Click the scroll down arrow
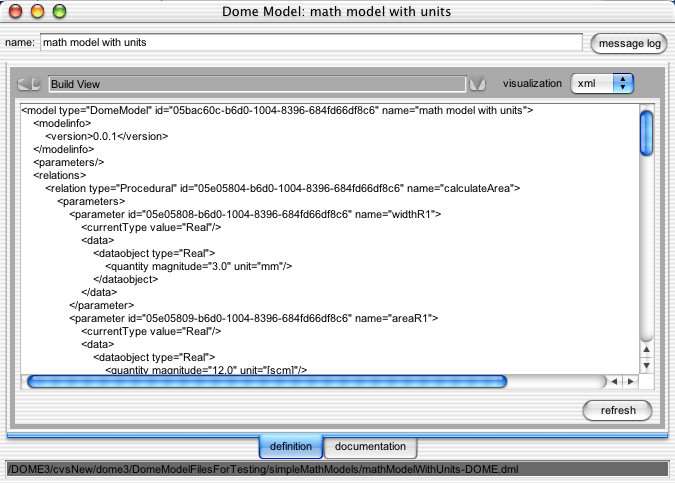The image size is (675, 483). click(x=646, y=365)
